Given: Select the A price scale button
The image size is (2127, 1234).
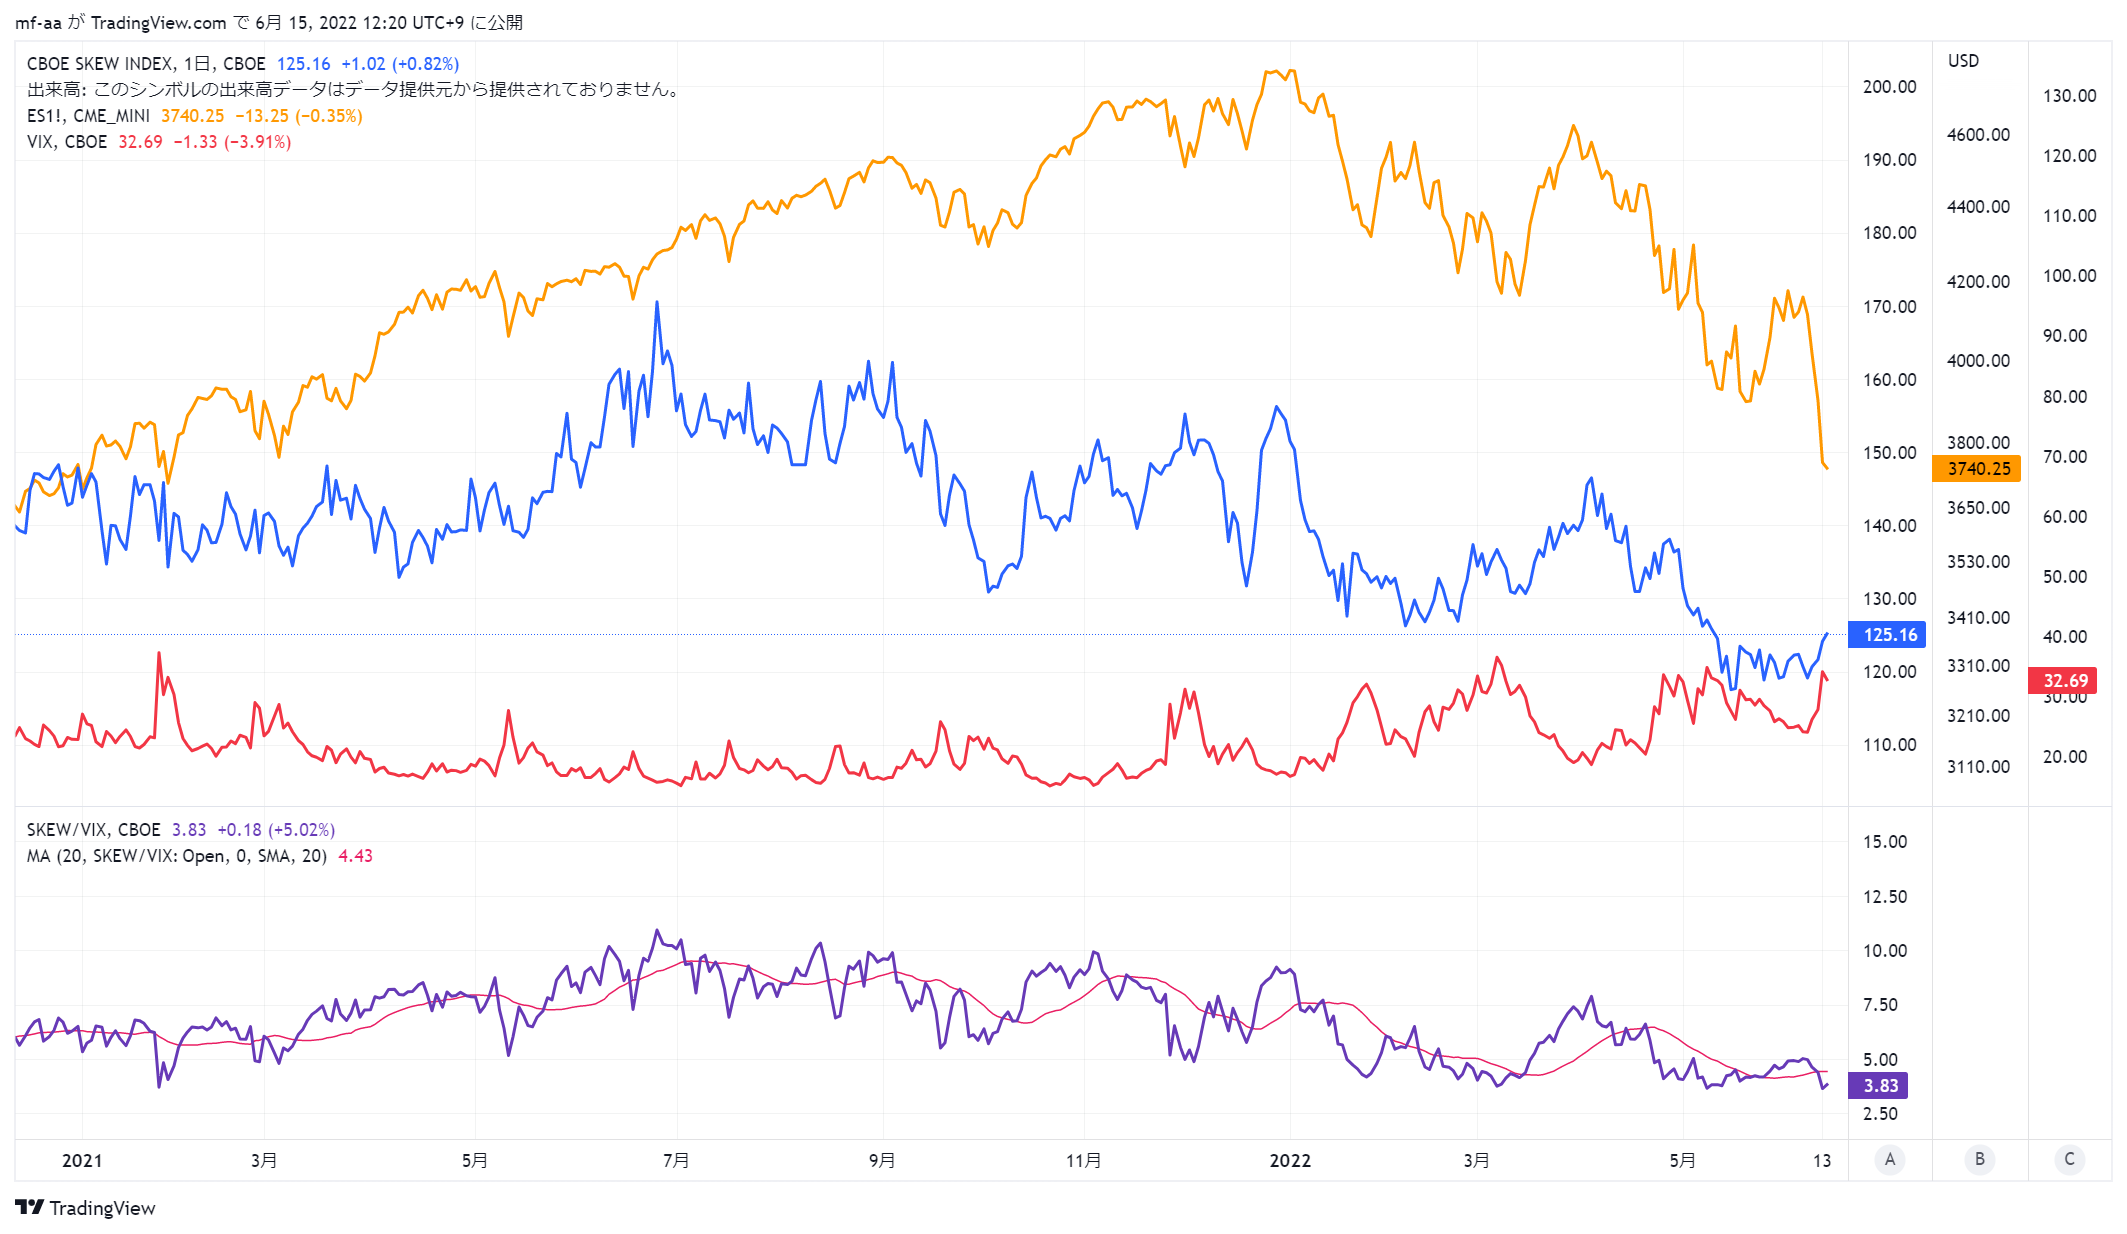Looking at the screenshot, I should coord(1890,1159).
